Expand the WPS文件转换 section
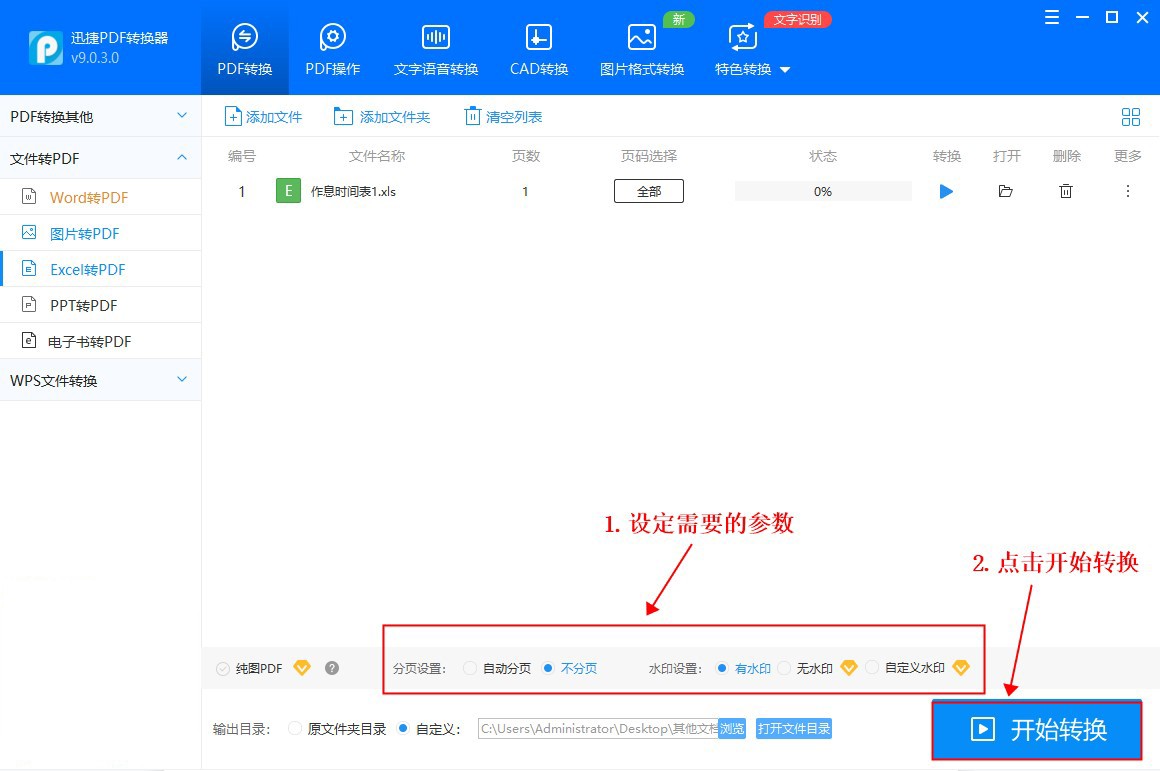The width and height of the screenshot is (1160, 771). (100, 380)
